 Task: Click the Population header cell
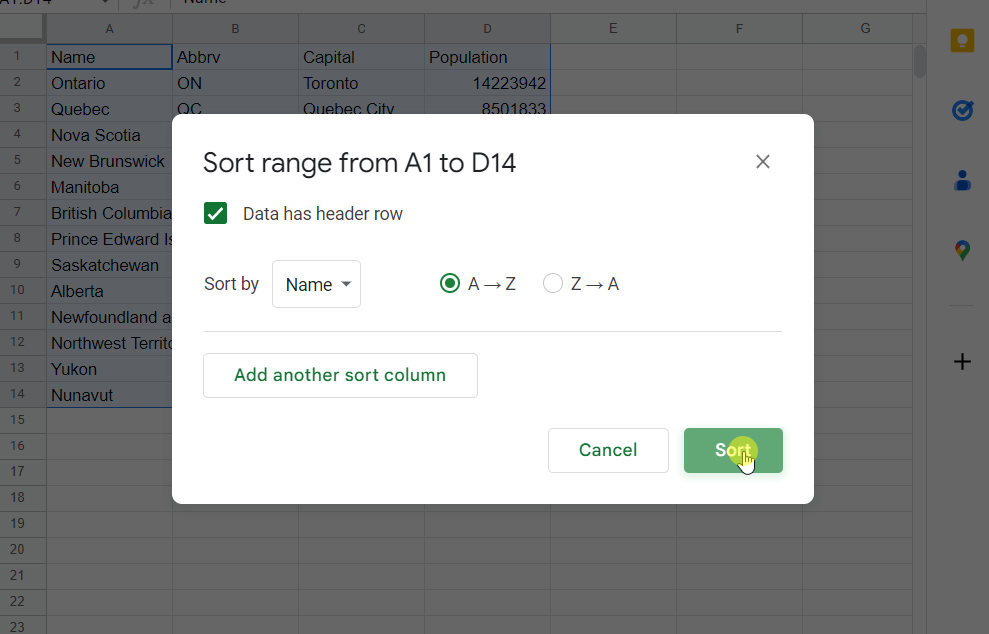[487, 57]
